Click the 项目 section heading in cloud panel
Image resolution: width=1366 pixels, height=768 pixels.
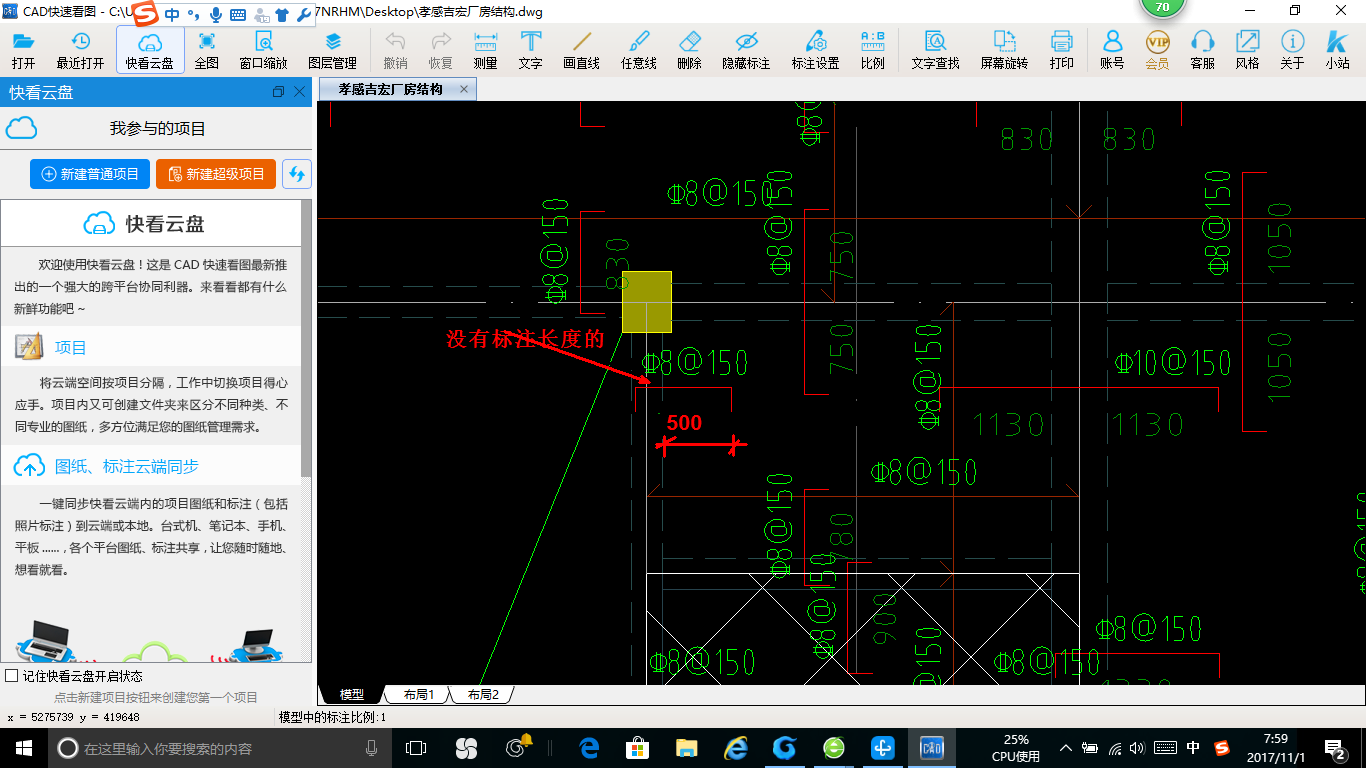click(71, 347)
